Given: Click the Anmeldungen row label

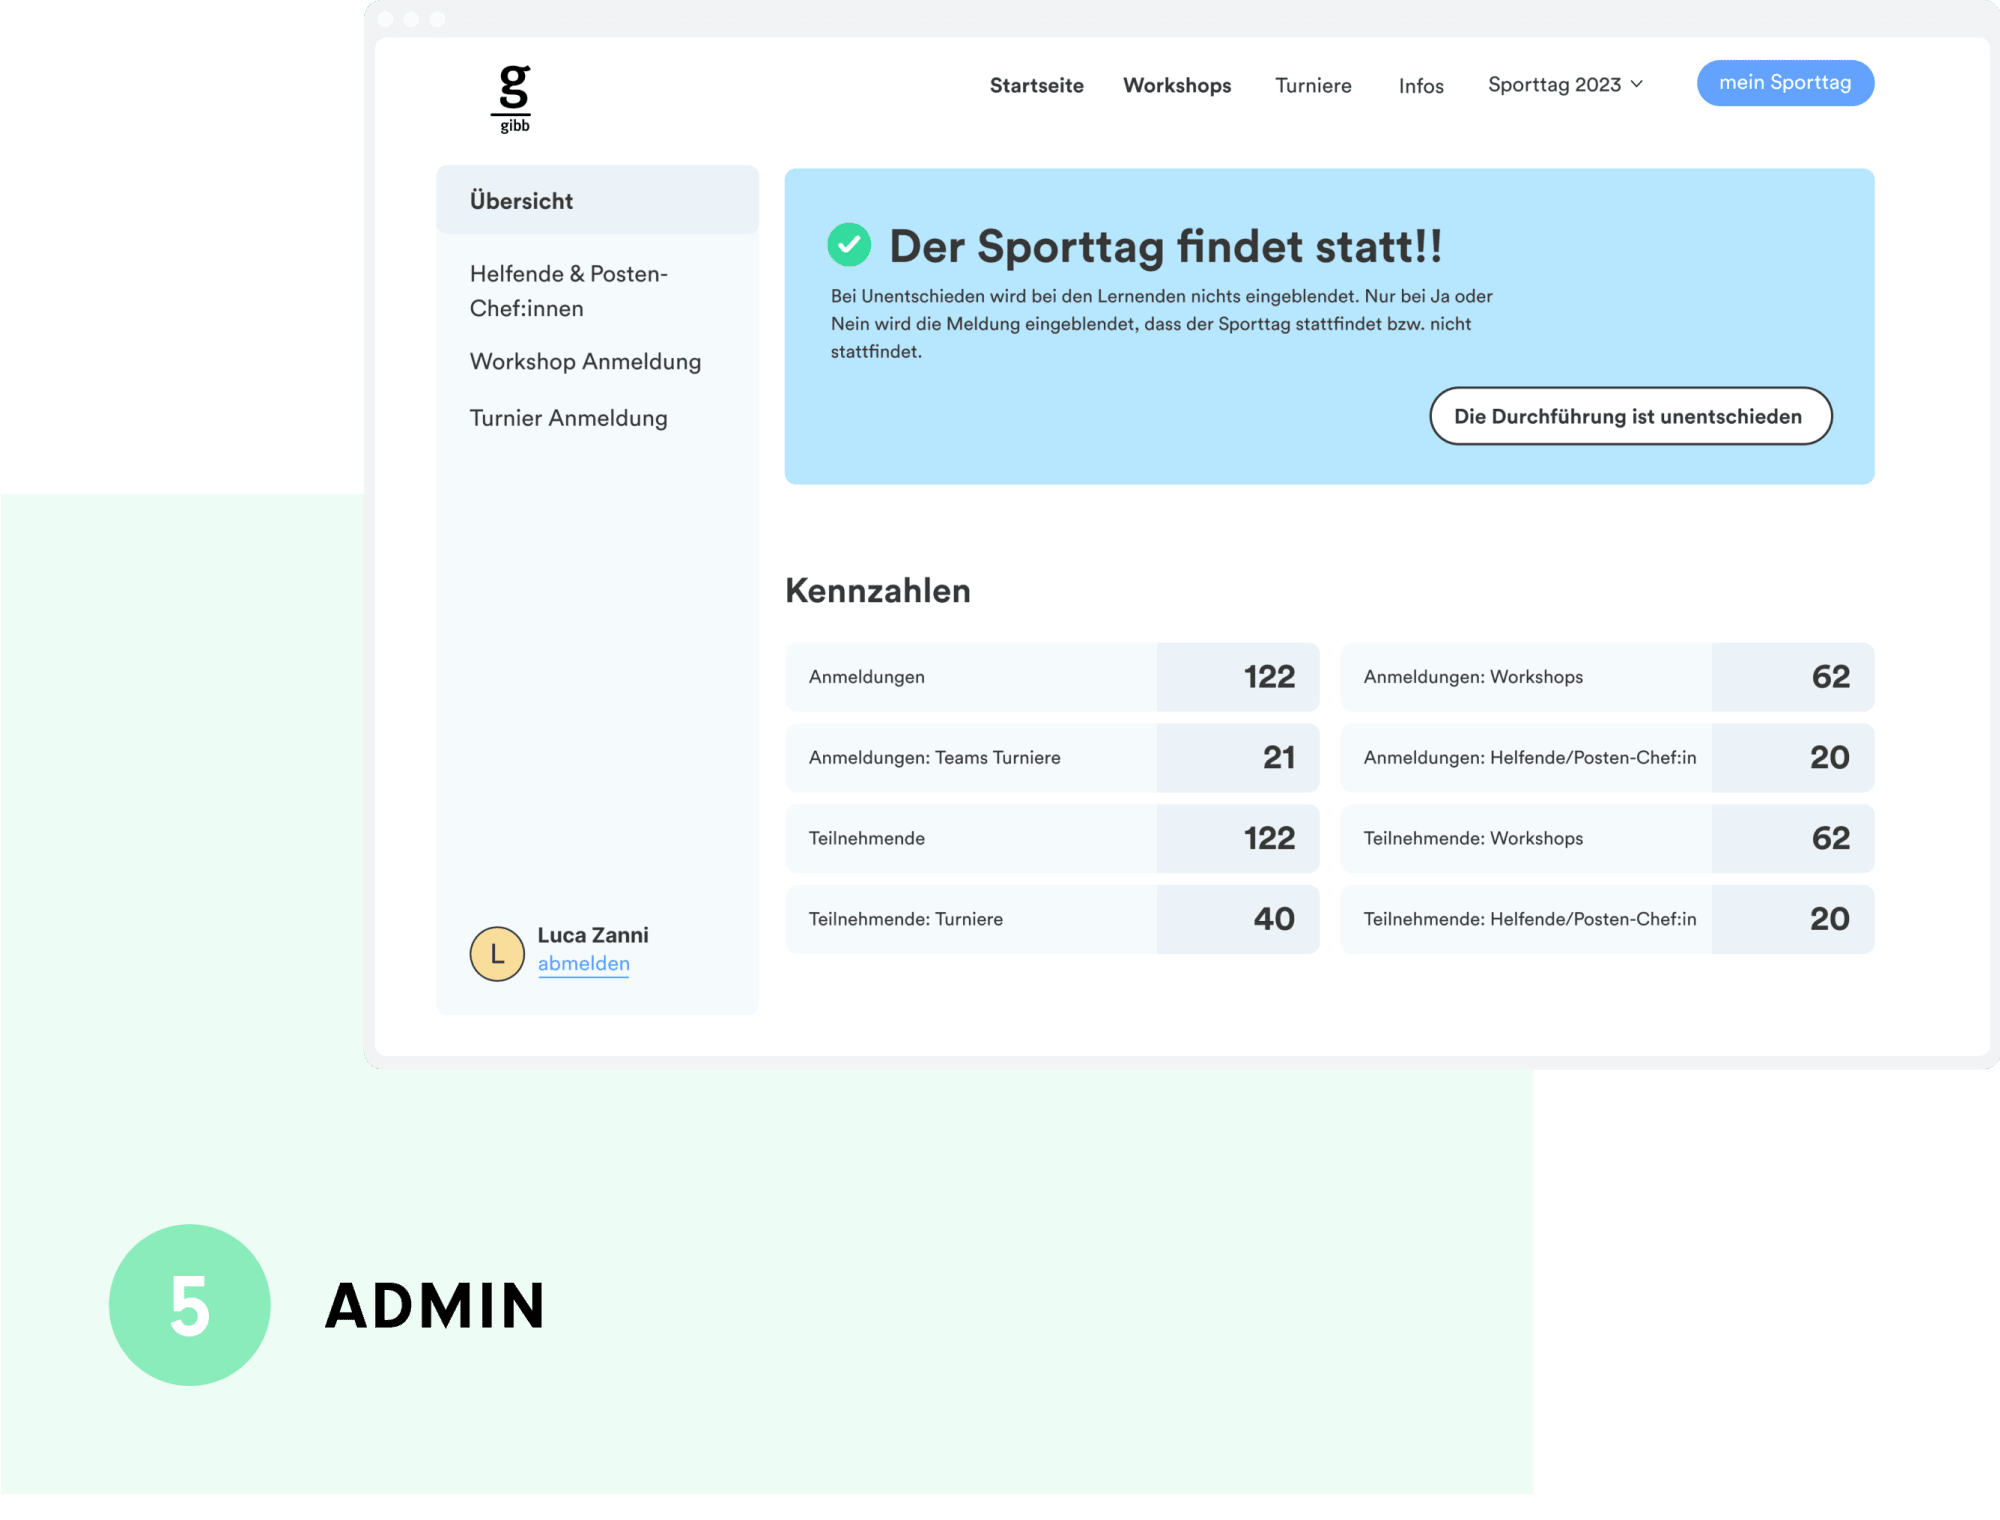Looking at the screenshot, I should pos(866,677).
